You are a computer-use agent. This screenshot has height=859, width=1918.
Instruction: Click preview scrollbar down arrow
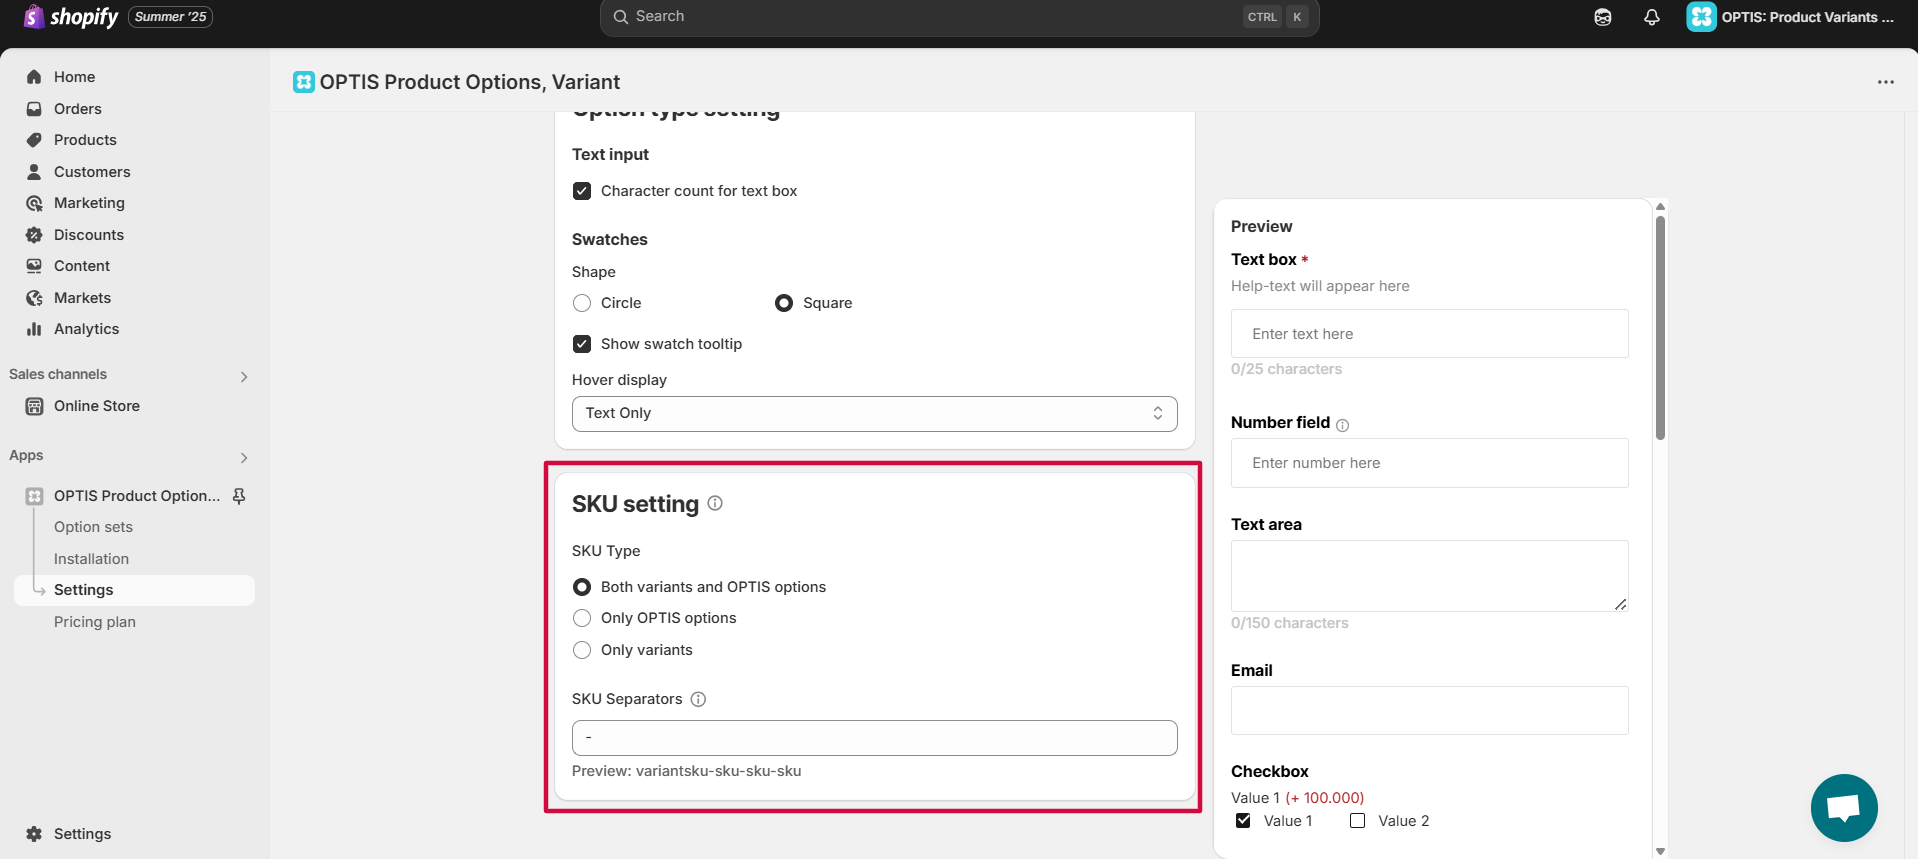(1660, 852)
